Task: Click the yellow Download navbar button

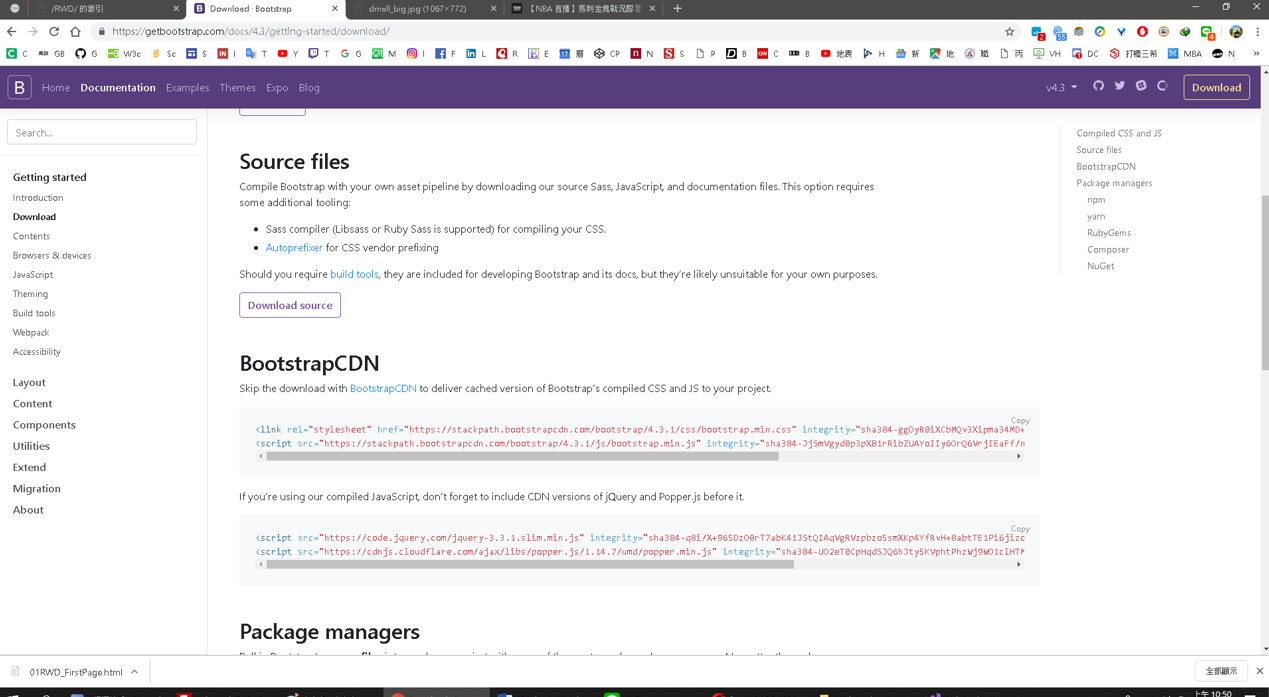Action: pos(1217,87)
